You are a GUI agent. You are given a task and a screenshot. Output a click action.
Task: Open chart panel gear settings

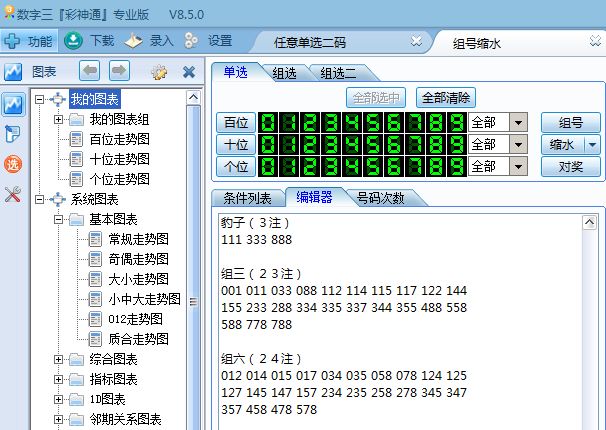tap(158, 72)
